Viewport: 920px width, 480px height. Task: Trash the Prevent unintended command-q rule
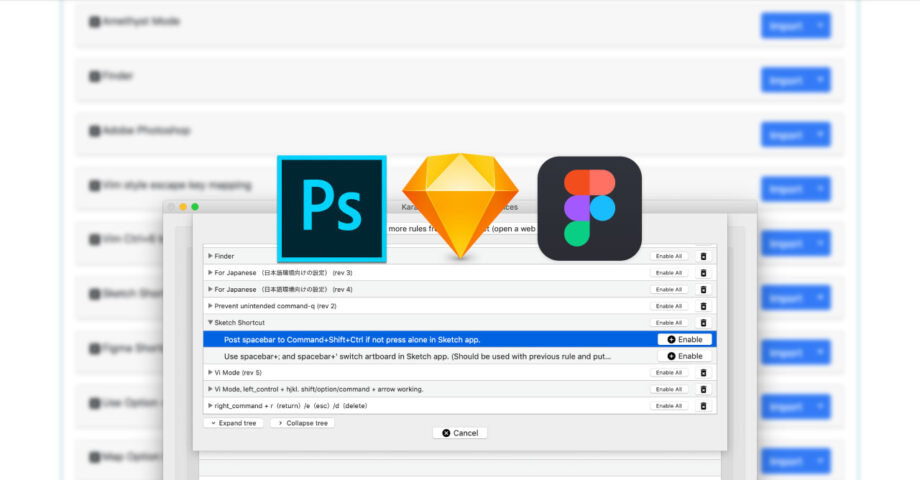[702, 306]
